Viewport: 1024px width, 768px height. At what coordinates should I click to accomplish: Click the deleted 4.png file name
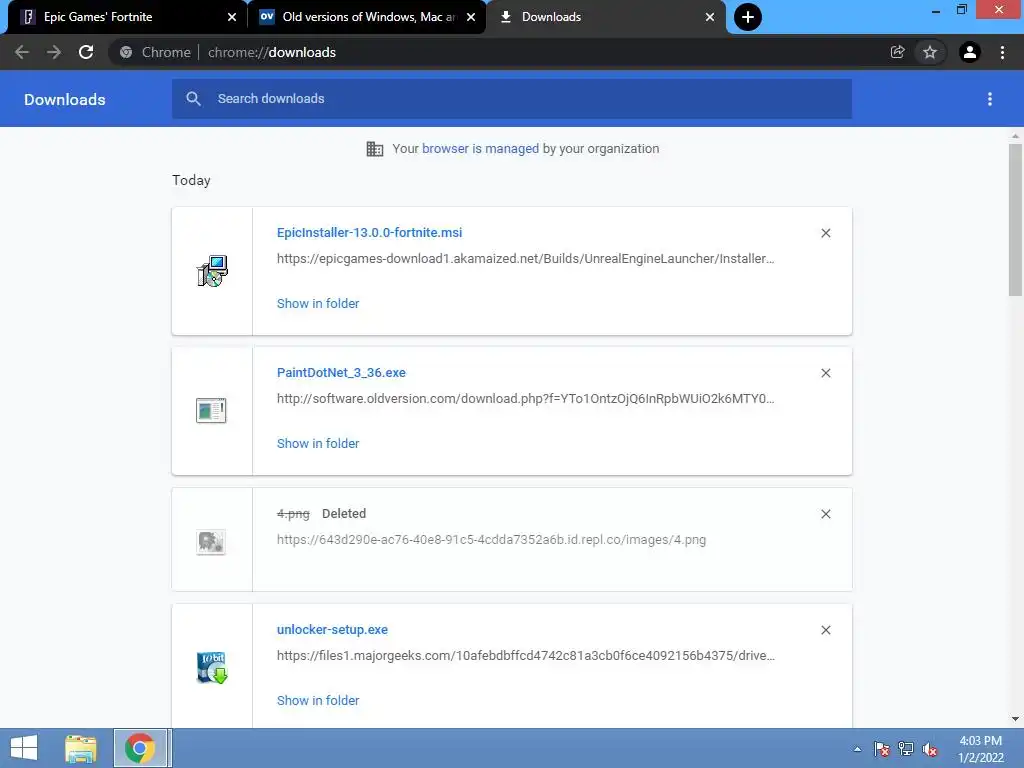pos(293,514)
